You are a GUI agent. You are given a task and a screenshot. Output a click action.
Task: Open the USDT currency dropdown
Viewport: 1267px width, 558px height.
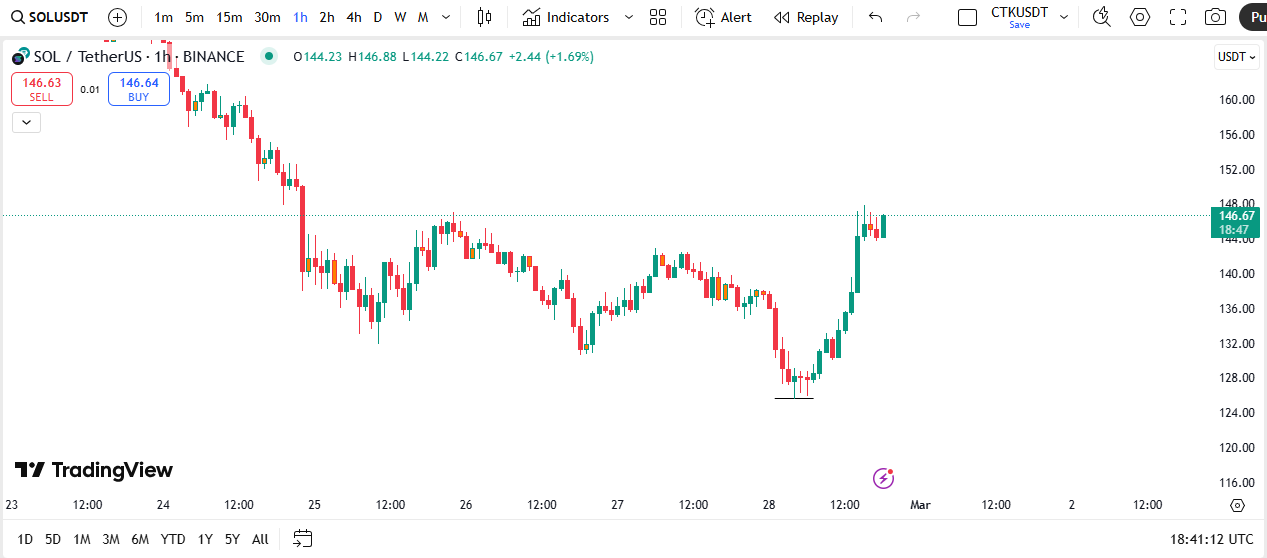coord(1236,57)
